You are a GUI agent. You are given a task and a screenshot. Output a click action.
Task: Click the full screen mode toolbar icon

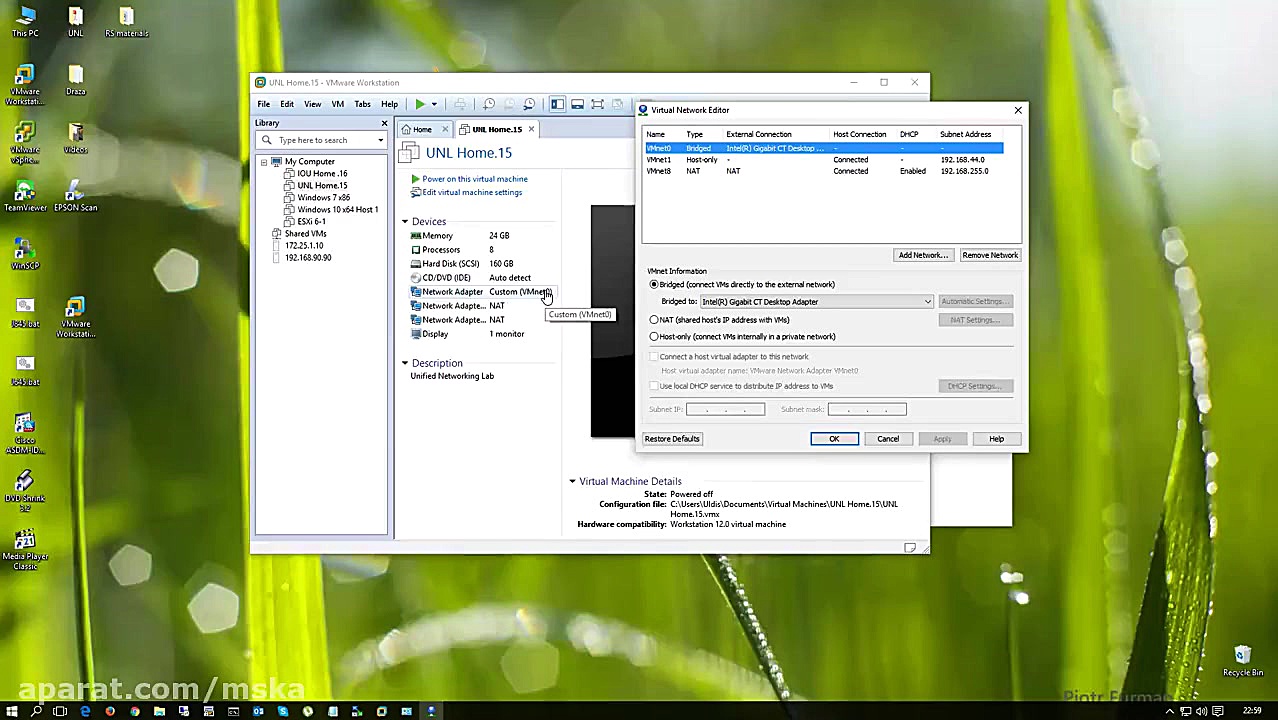597,104
